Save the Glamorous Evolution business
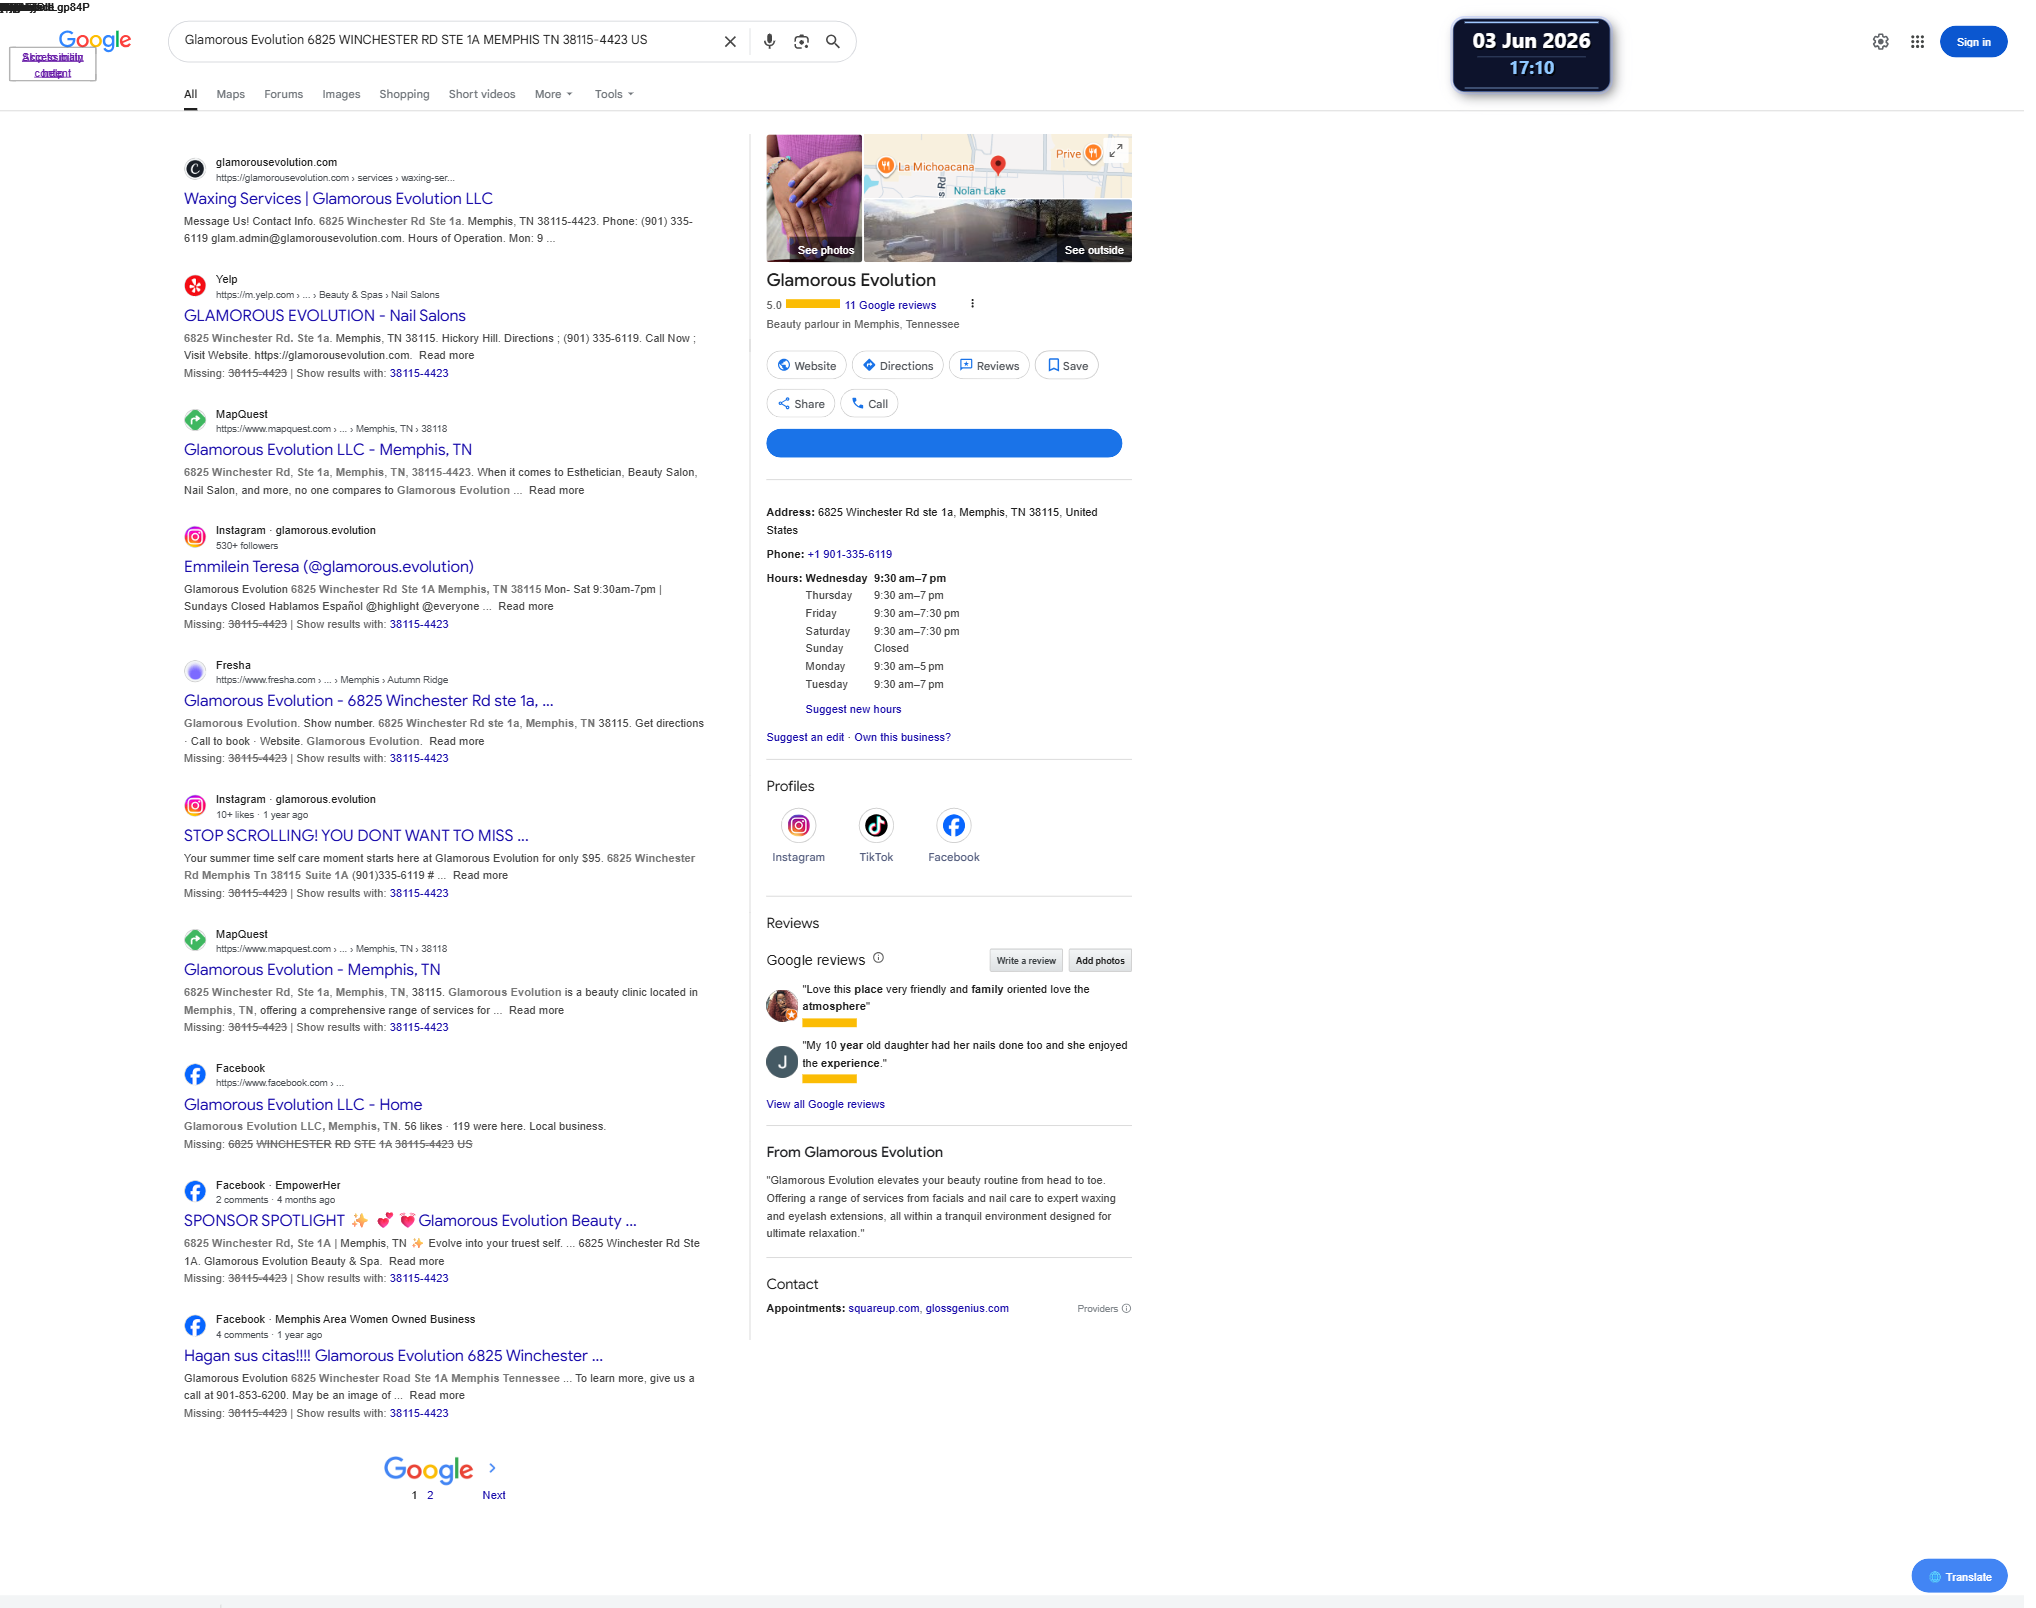The image size is (2036, 1608). pyautogui.click(x=1067, y=366)
